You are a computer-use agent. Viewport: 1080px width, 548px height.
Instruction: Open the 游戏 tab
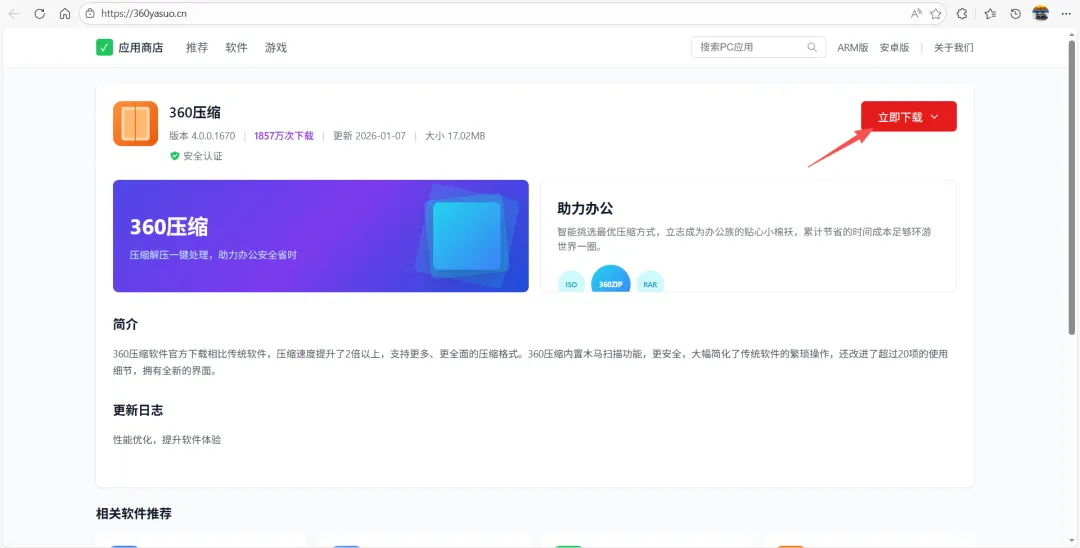pyautogui.click(x=276, y=48)
